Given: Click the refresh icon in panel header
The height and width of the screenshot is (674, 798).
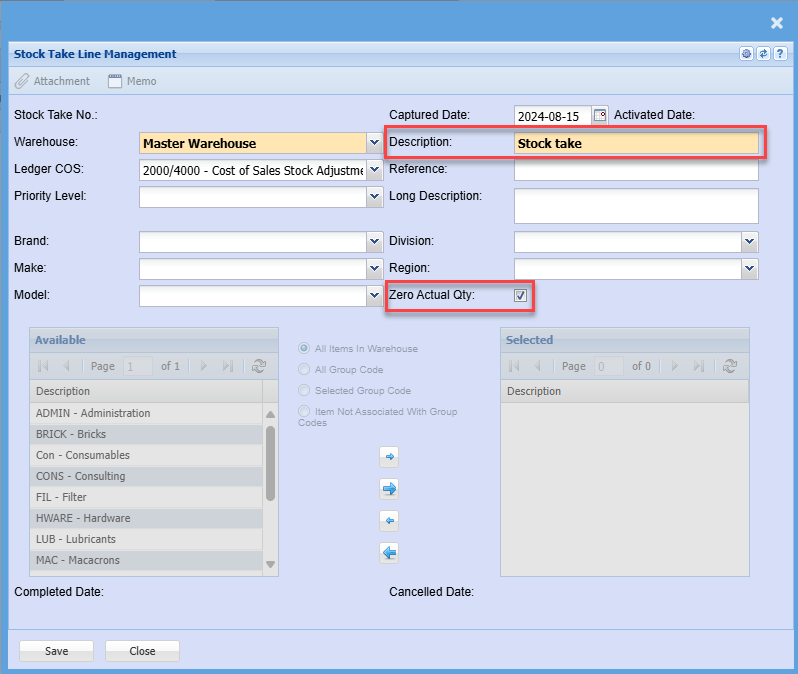Looking at the screenshot, I should point(763,54).
